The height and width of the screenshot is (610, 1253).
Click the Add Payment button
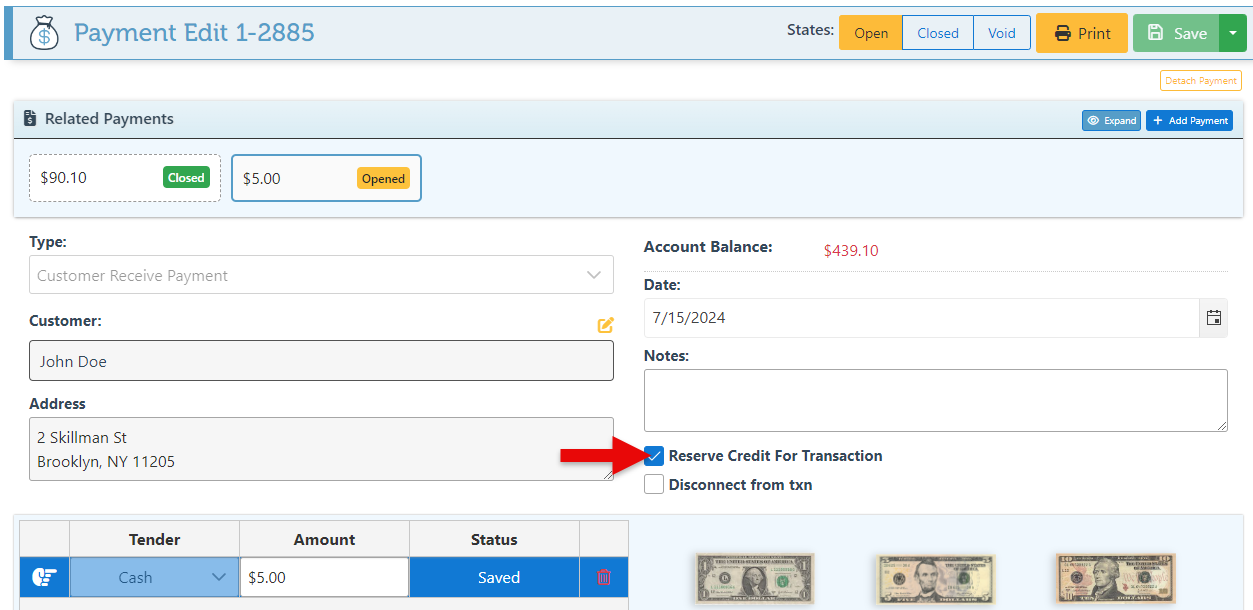point(1189,120)
